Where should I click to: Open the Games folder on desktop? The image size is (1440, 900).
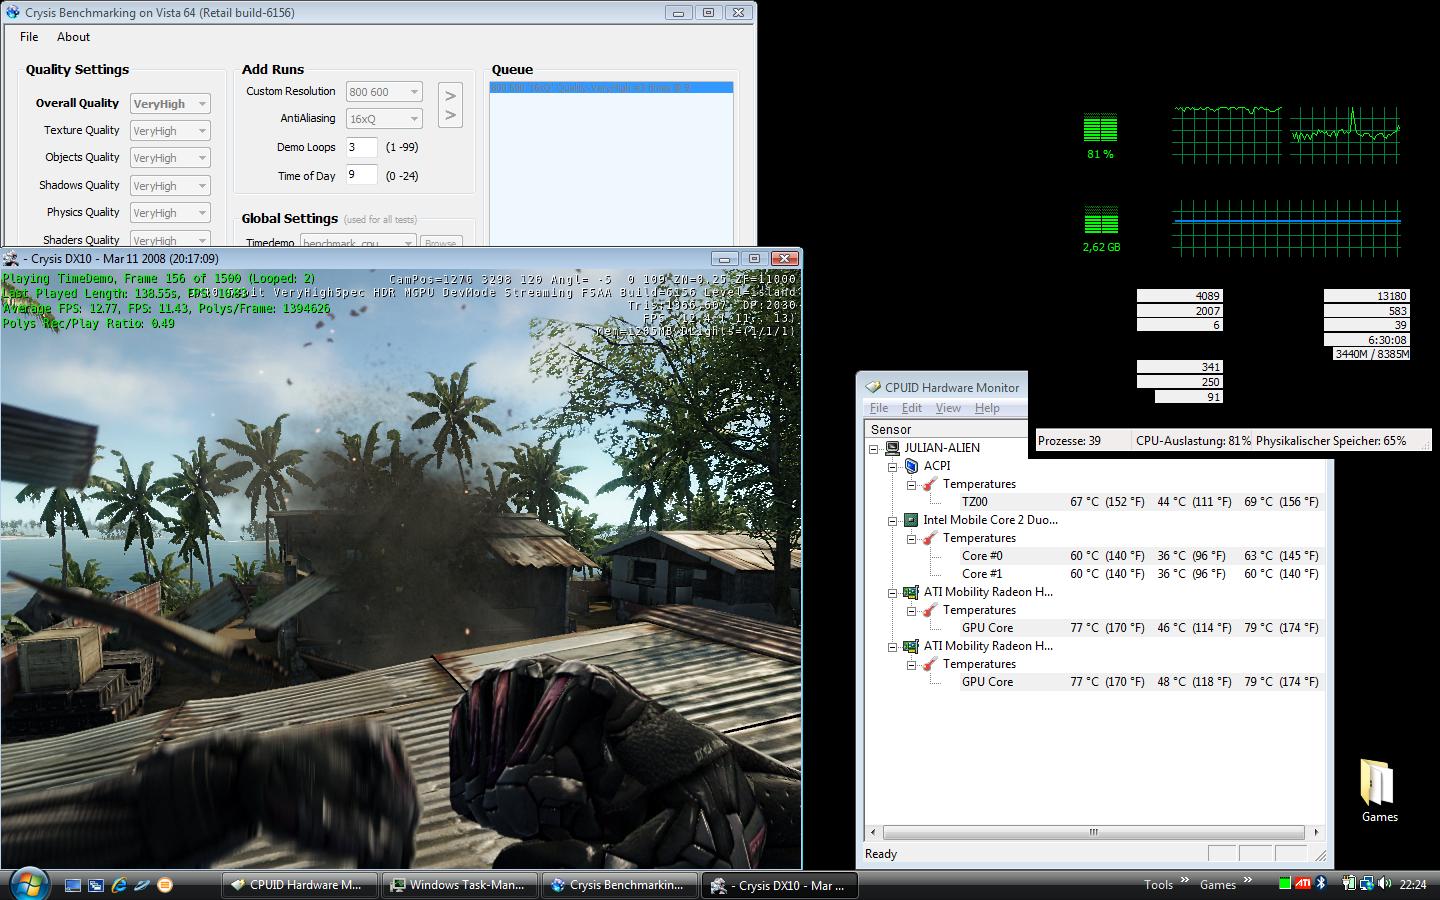click(x=1379, y=790)
